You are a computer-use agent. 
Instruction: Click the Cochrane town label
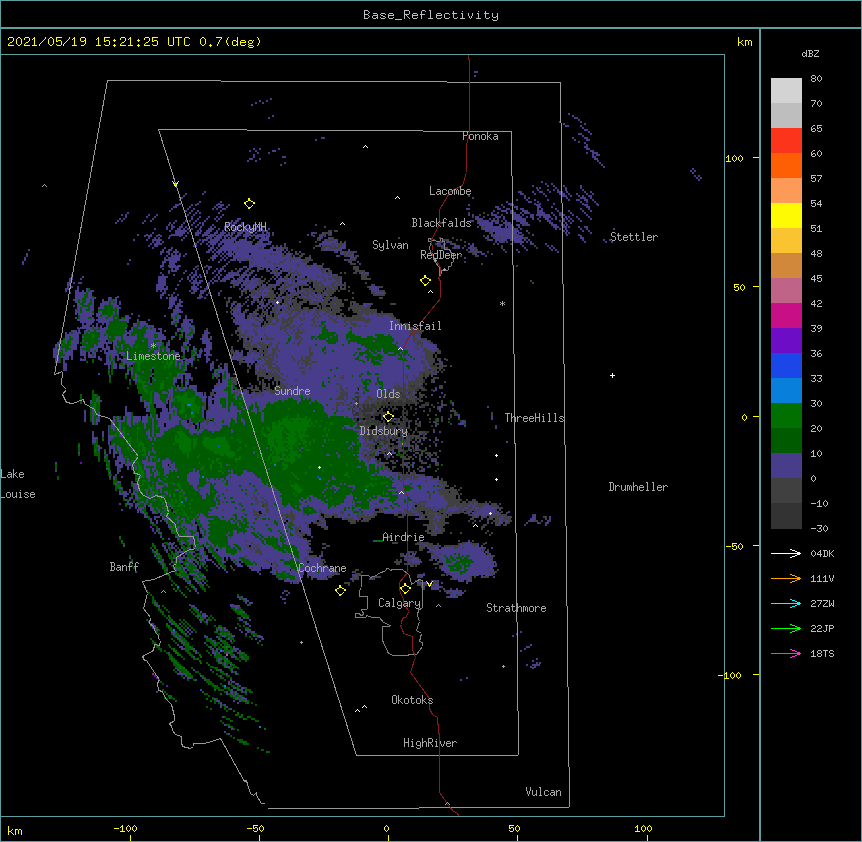click(322, 568)
